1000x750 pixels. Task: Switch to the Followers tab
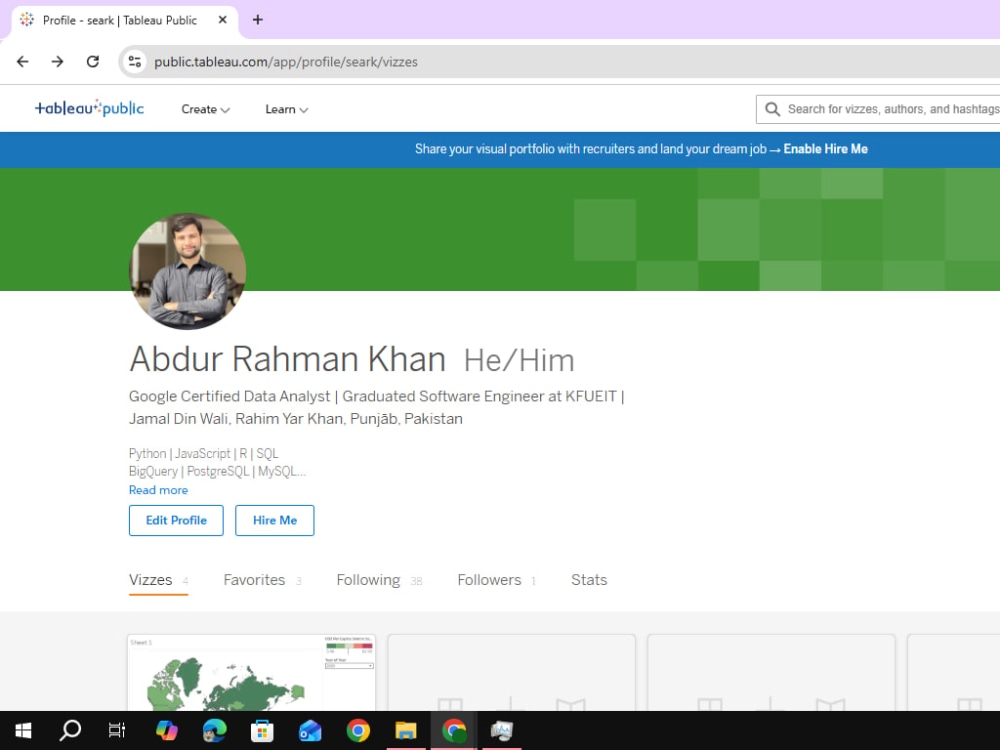click(x=496, y=580)
